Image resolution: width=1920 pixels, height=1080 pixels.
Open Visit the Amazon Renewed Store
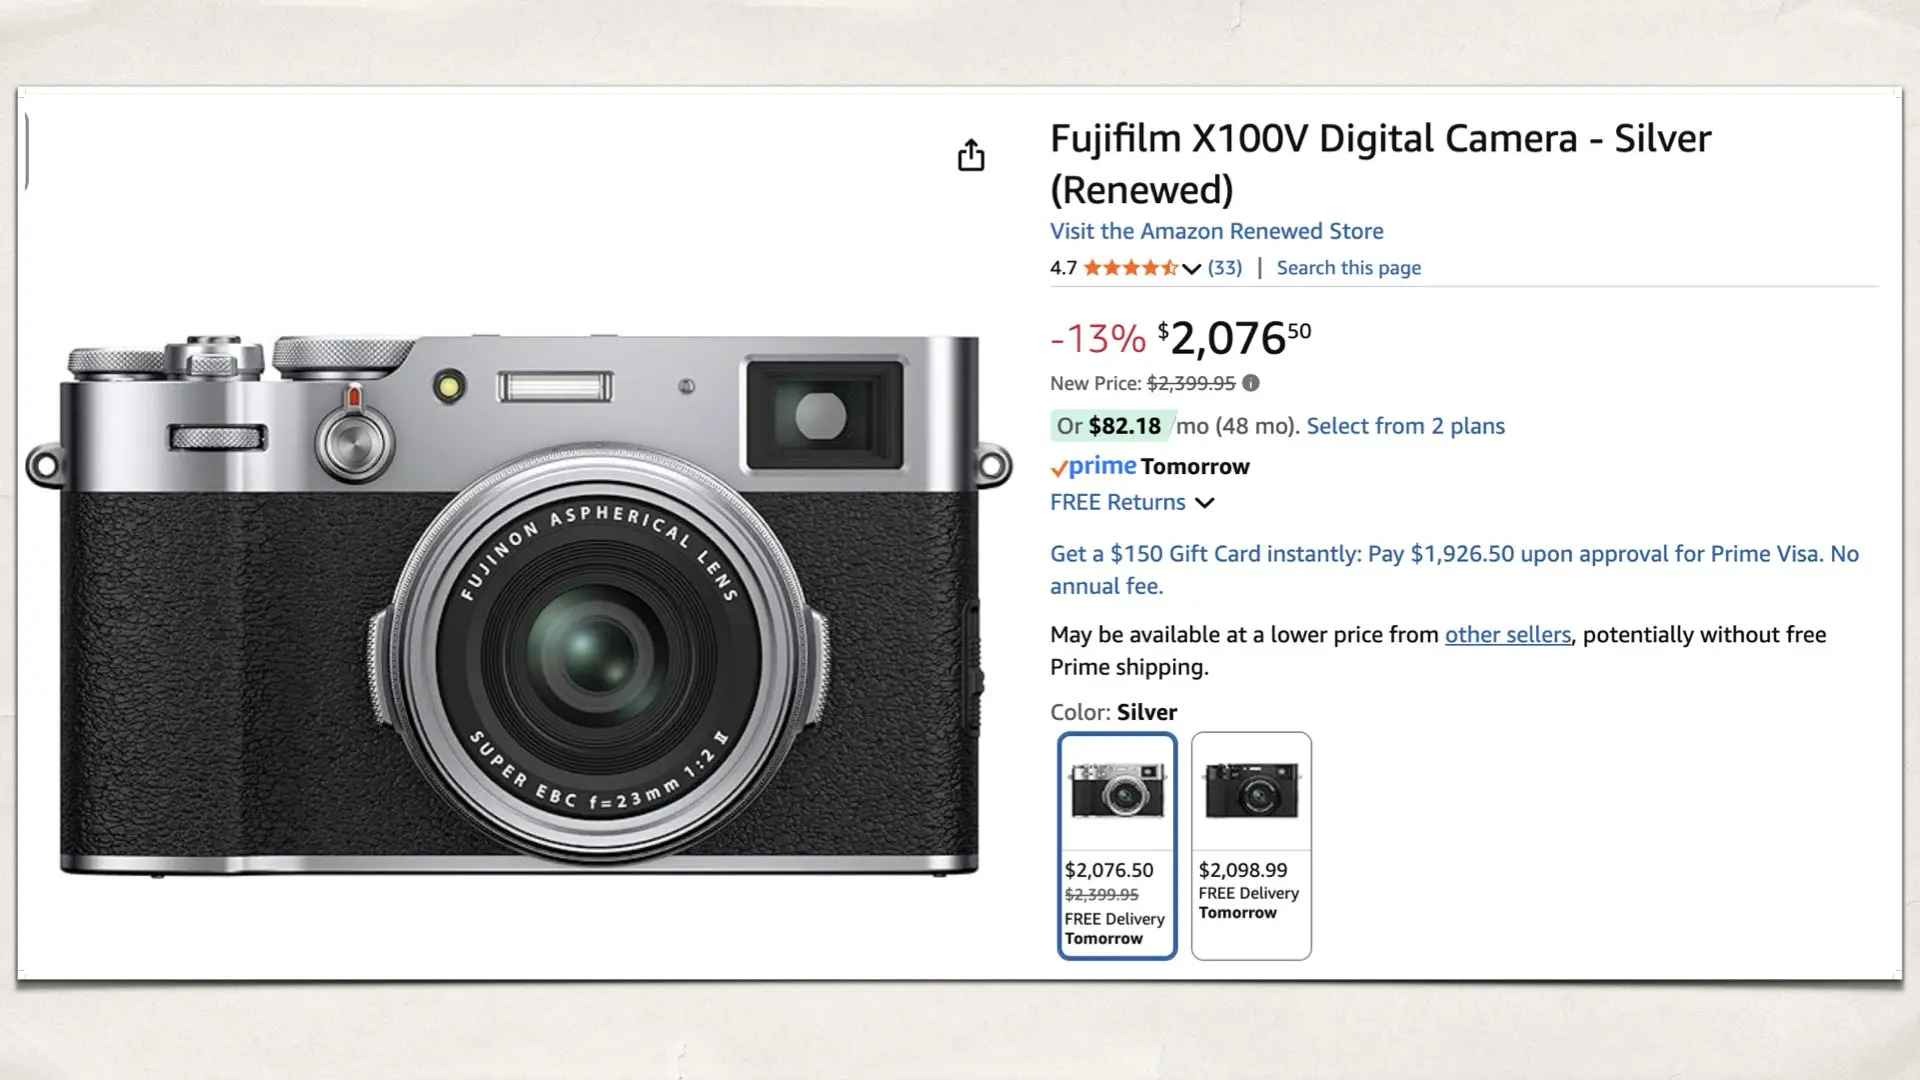(1216, 231)
